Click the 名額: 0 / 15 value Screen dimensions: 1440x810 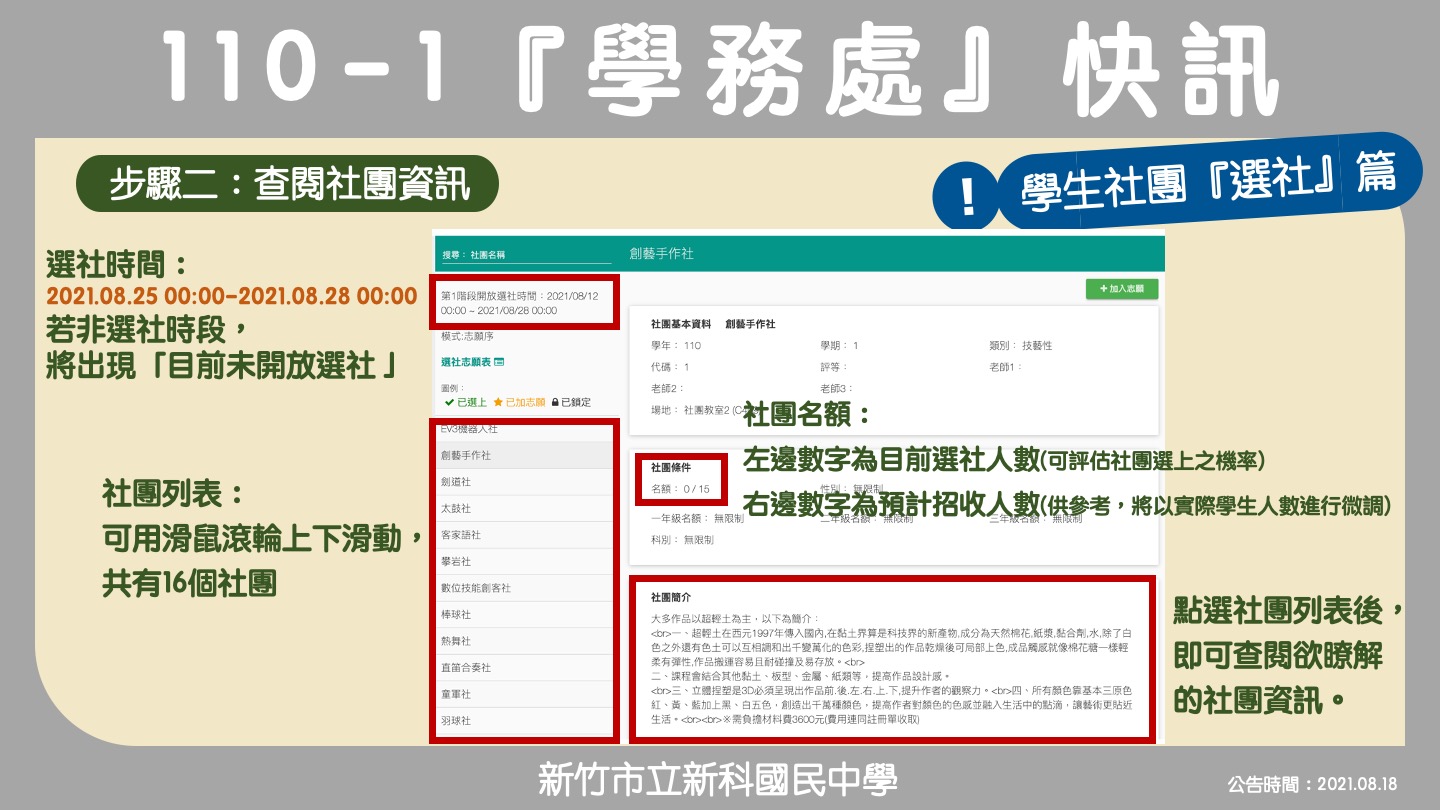point(680,489)
